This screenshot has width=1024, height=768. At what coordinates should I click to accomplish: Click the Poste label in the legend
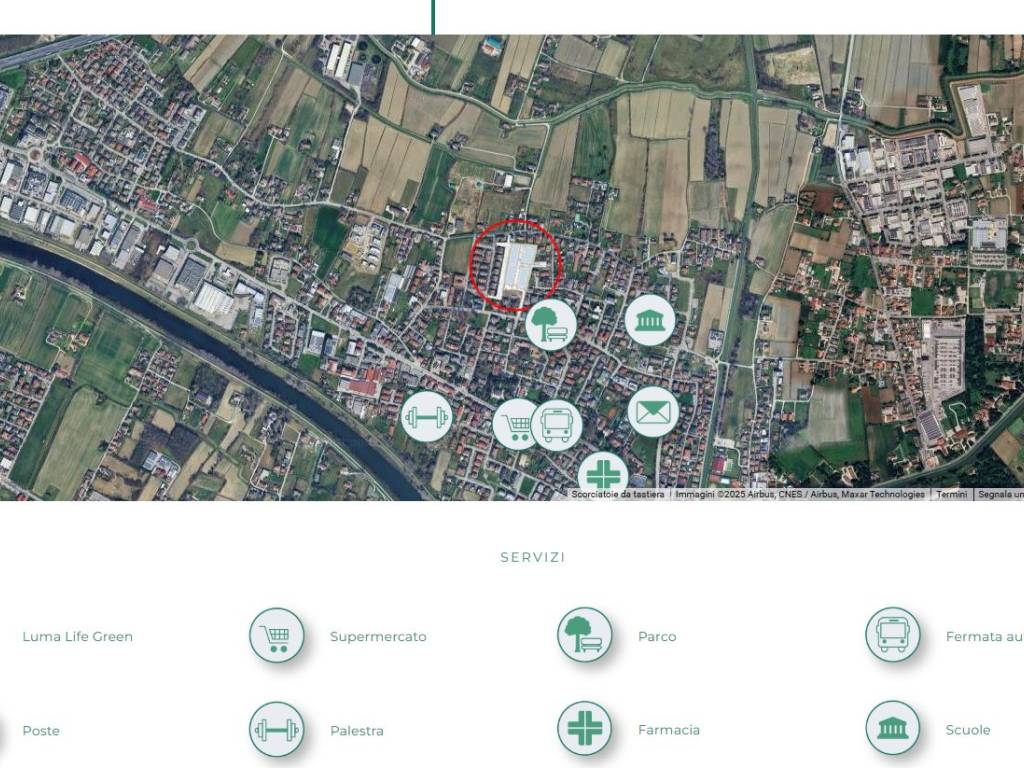click(41, 731)
